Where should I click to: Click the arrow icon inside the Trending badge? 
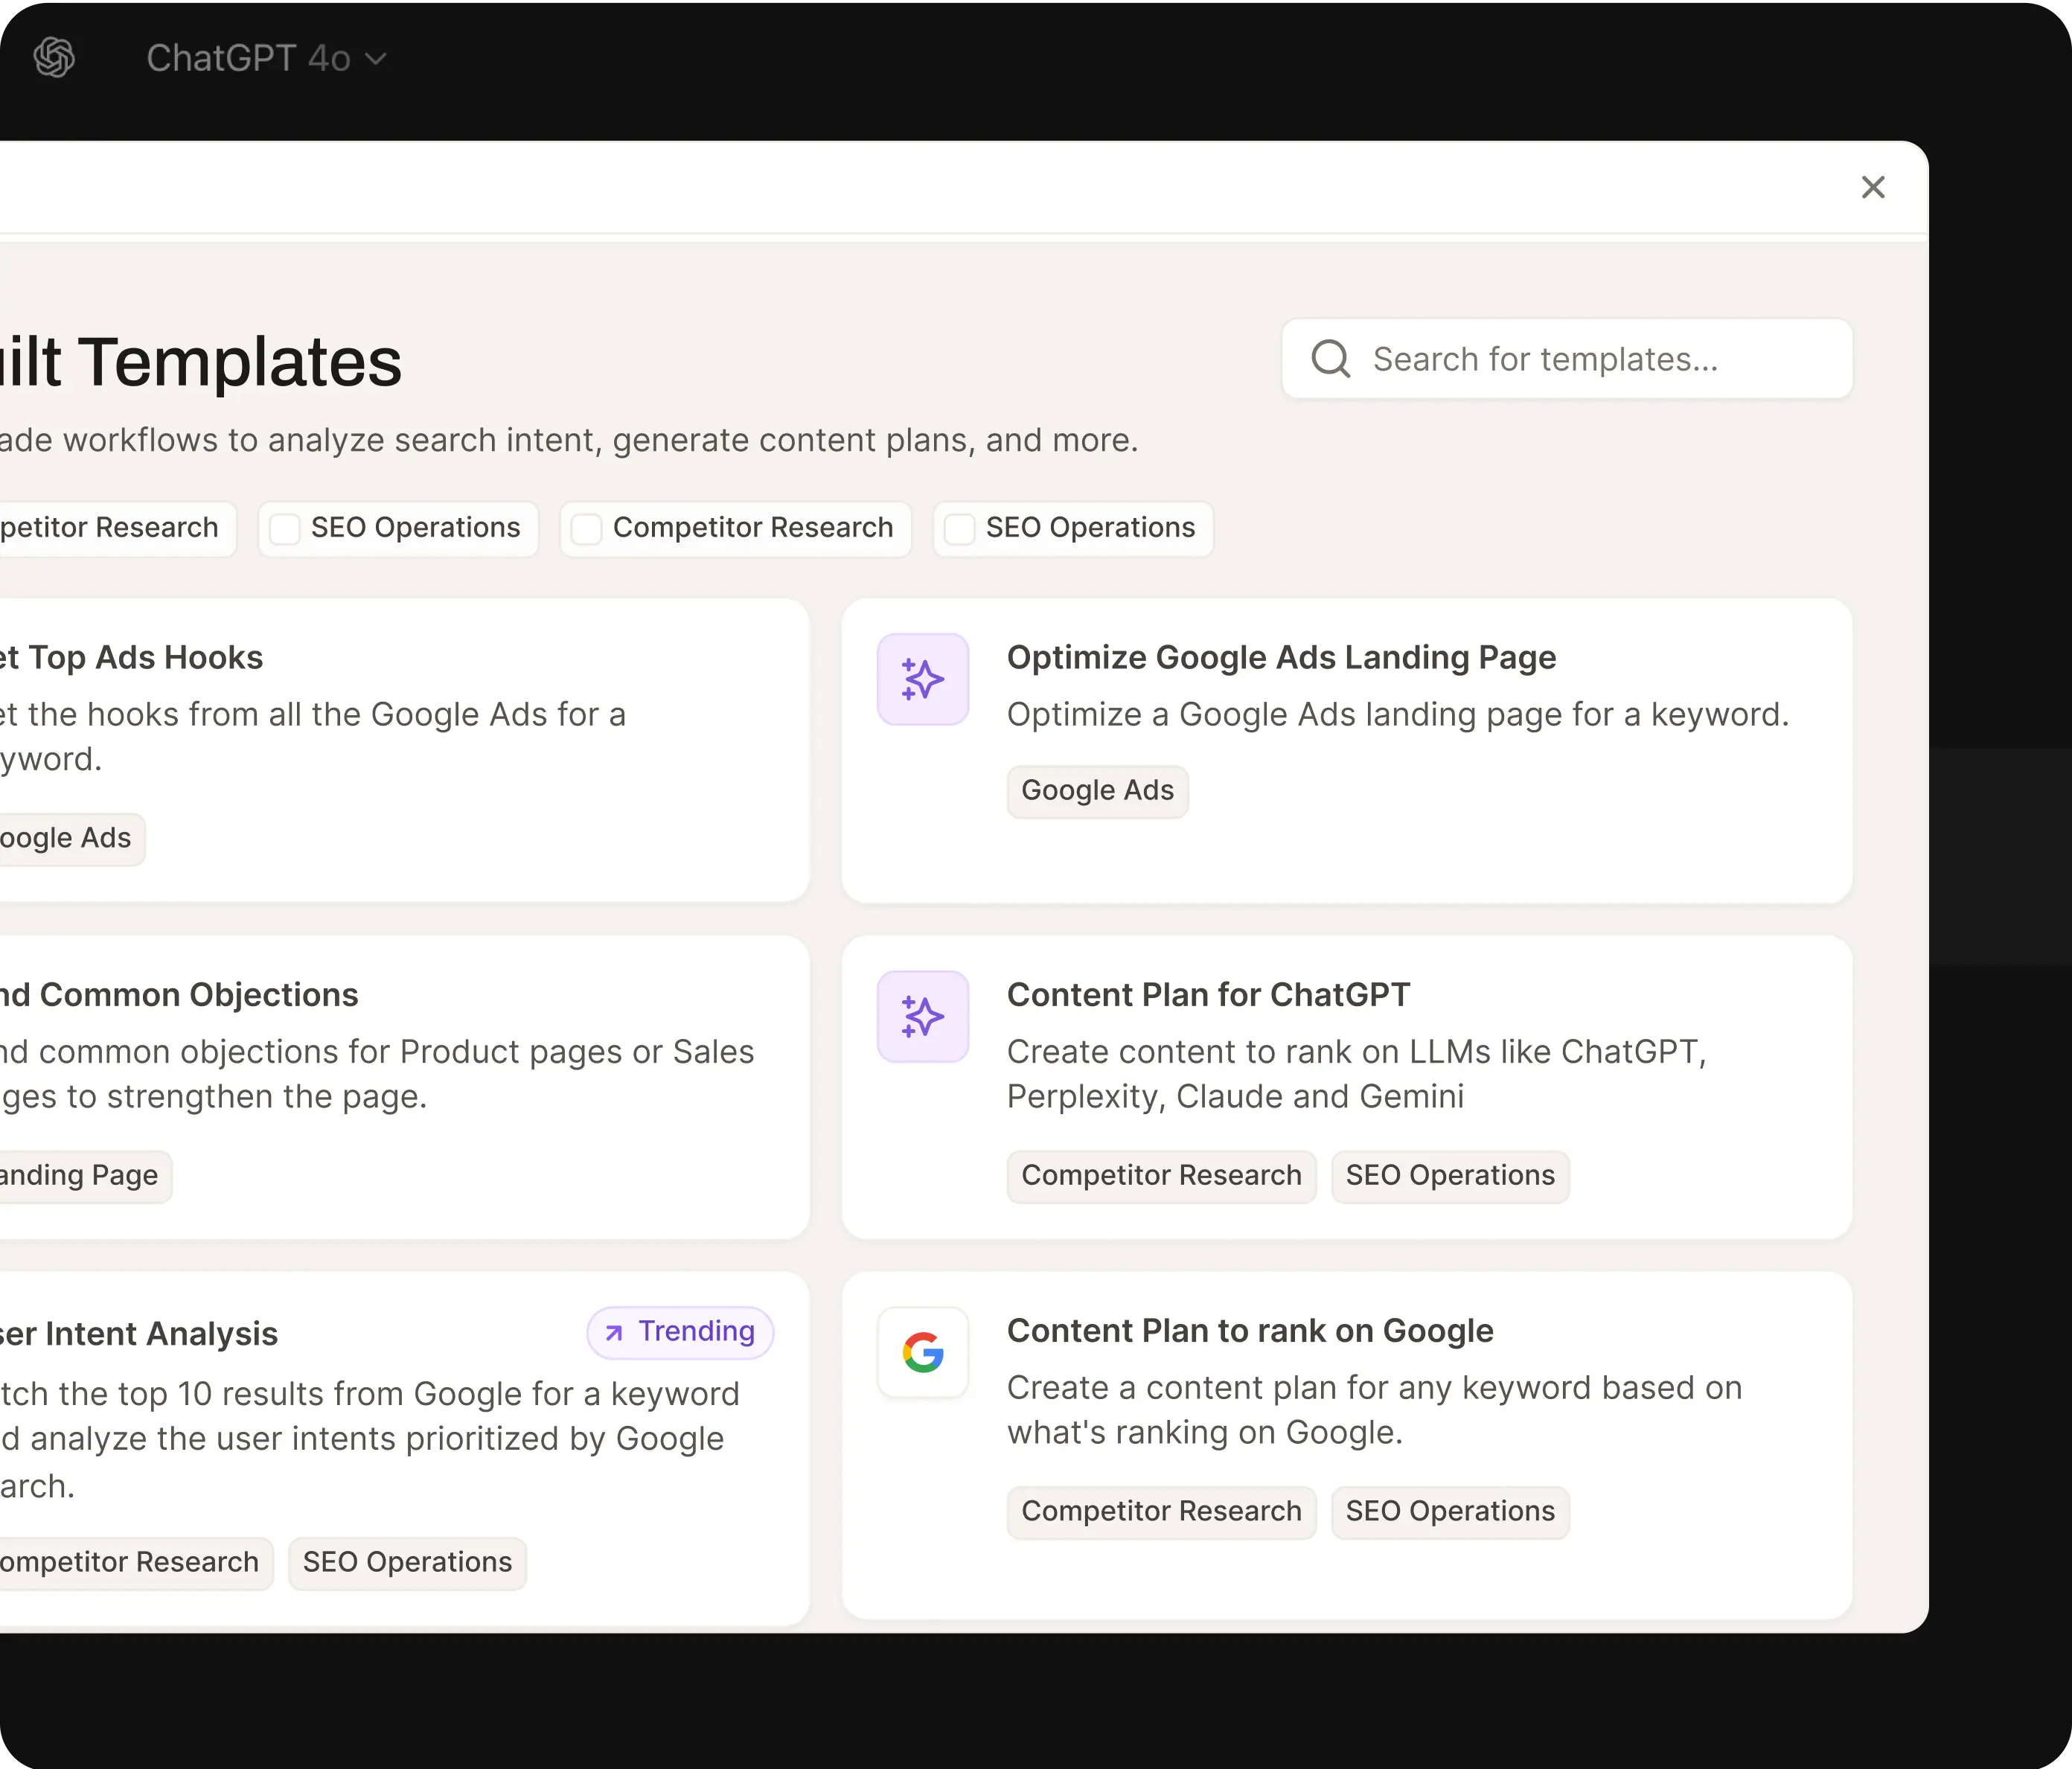tap(615, 1333)
